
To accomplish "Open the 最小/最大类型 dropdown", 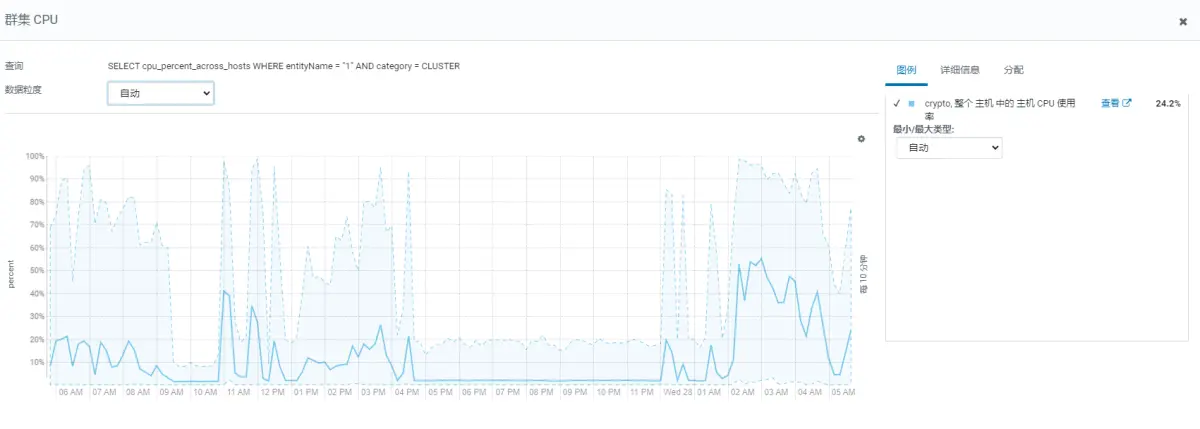I will (x=949, y=147).
